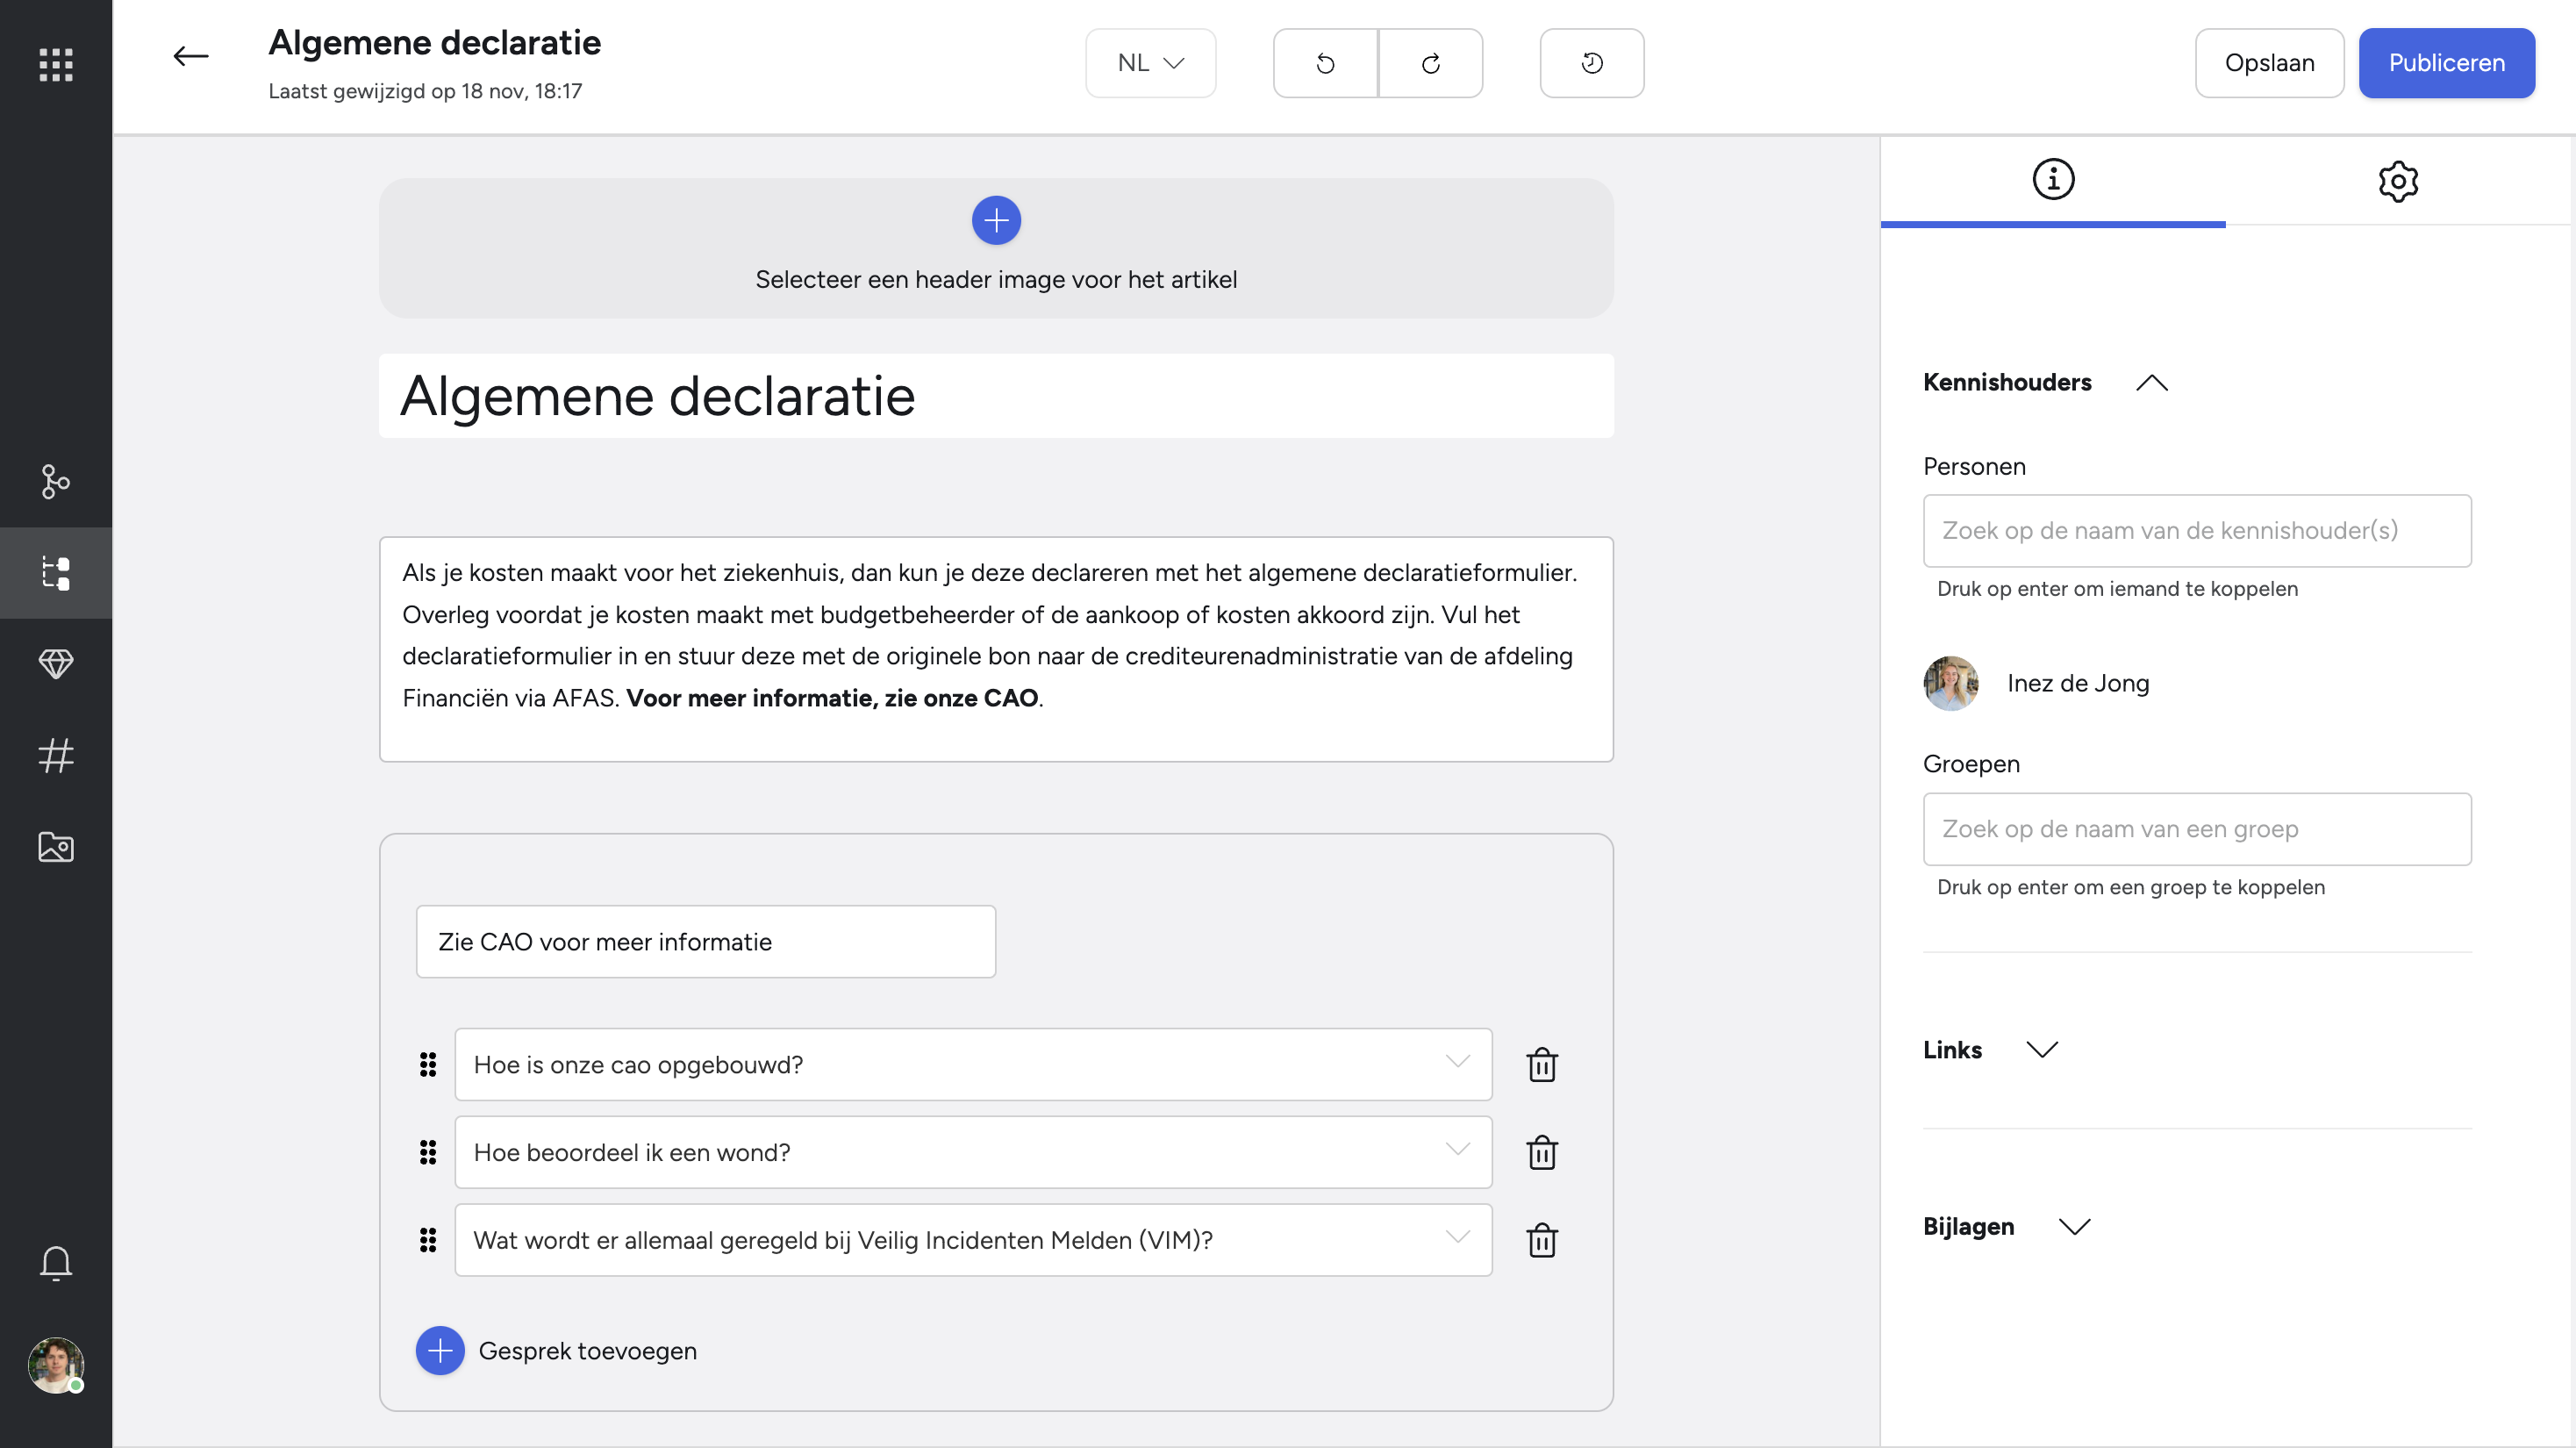This screenshot has height=1448, width=2576.
Task: Focus the groep name search field
Action: pos(2197,829)
